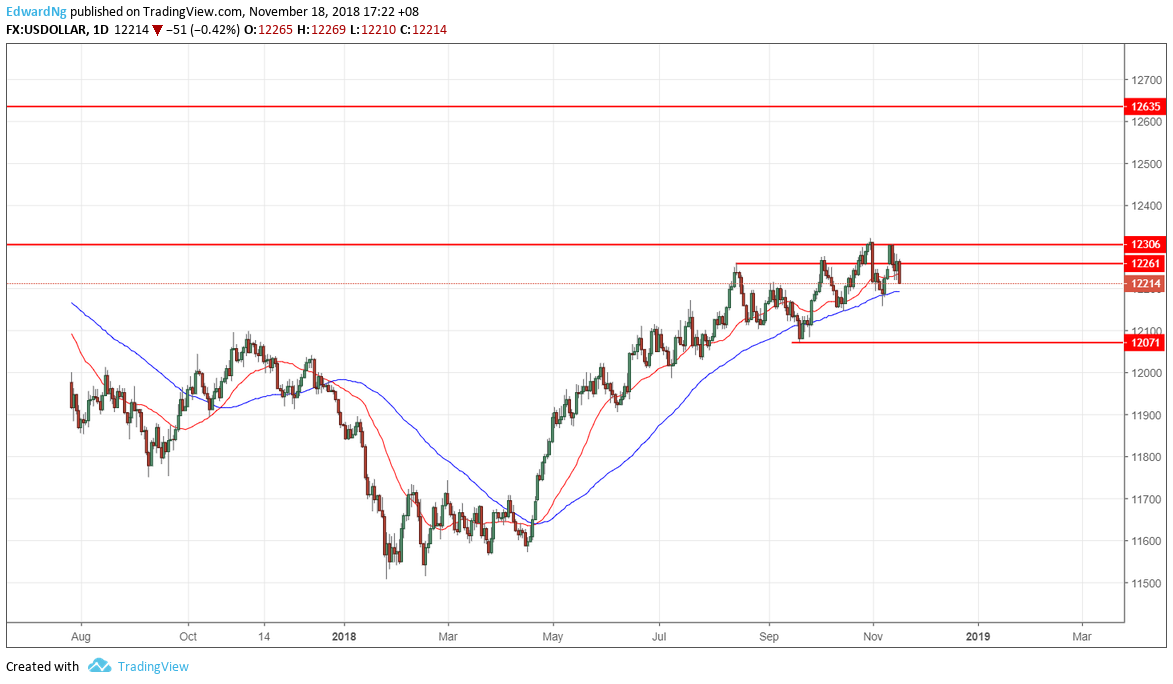
Task: Click the high value H:12269
Action: (322, 30)
